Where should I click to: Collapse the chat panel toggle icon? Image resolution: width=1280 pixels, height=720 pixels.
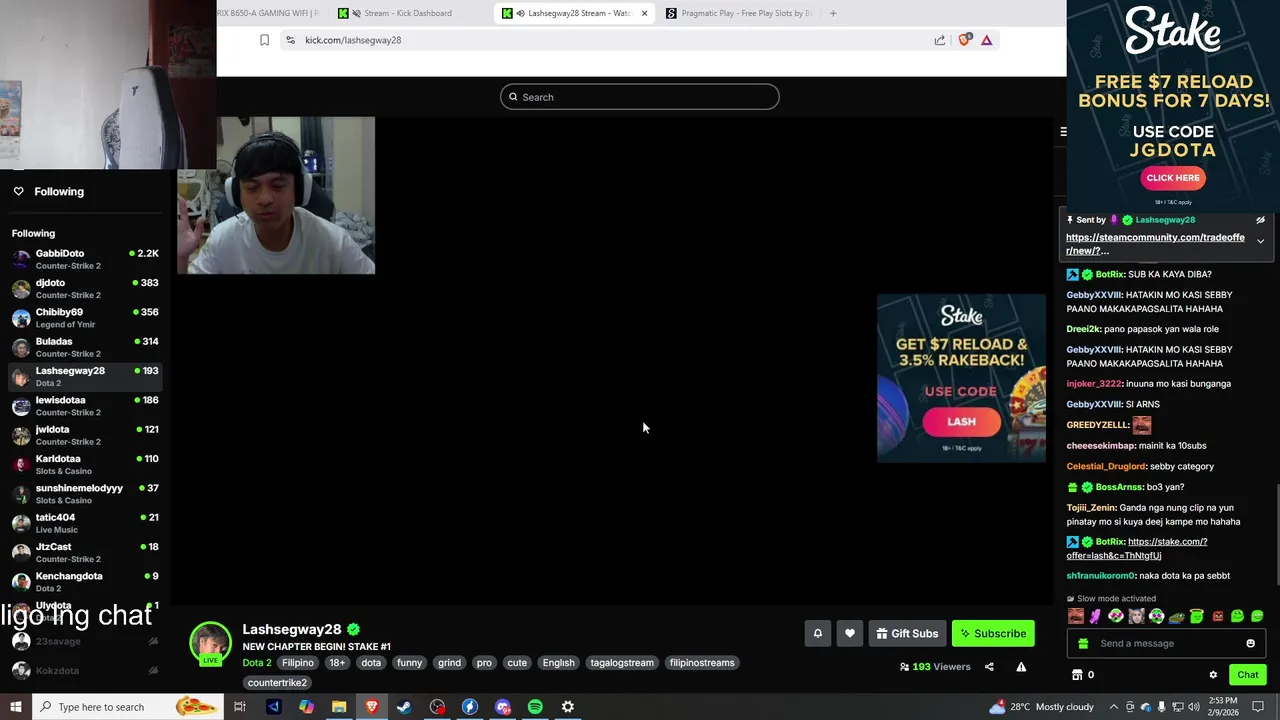1063,131
